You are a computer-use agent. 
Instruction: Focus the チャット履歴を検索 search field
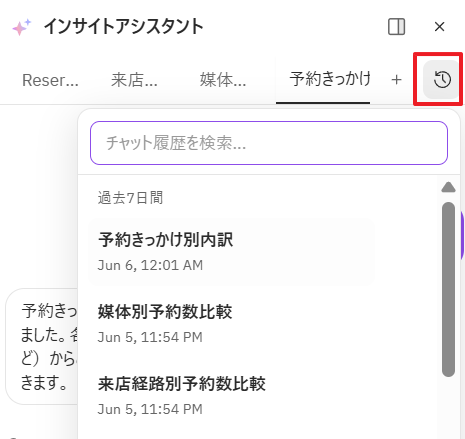point(269,143)
